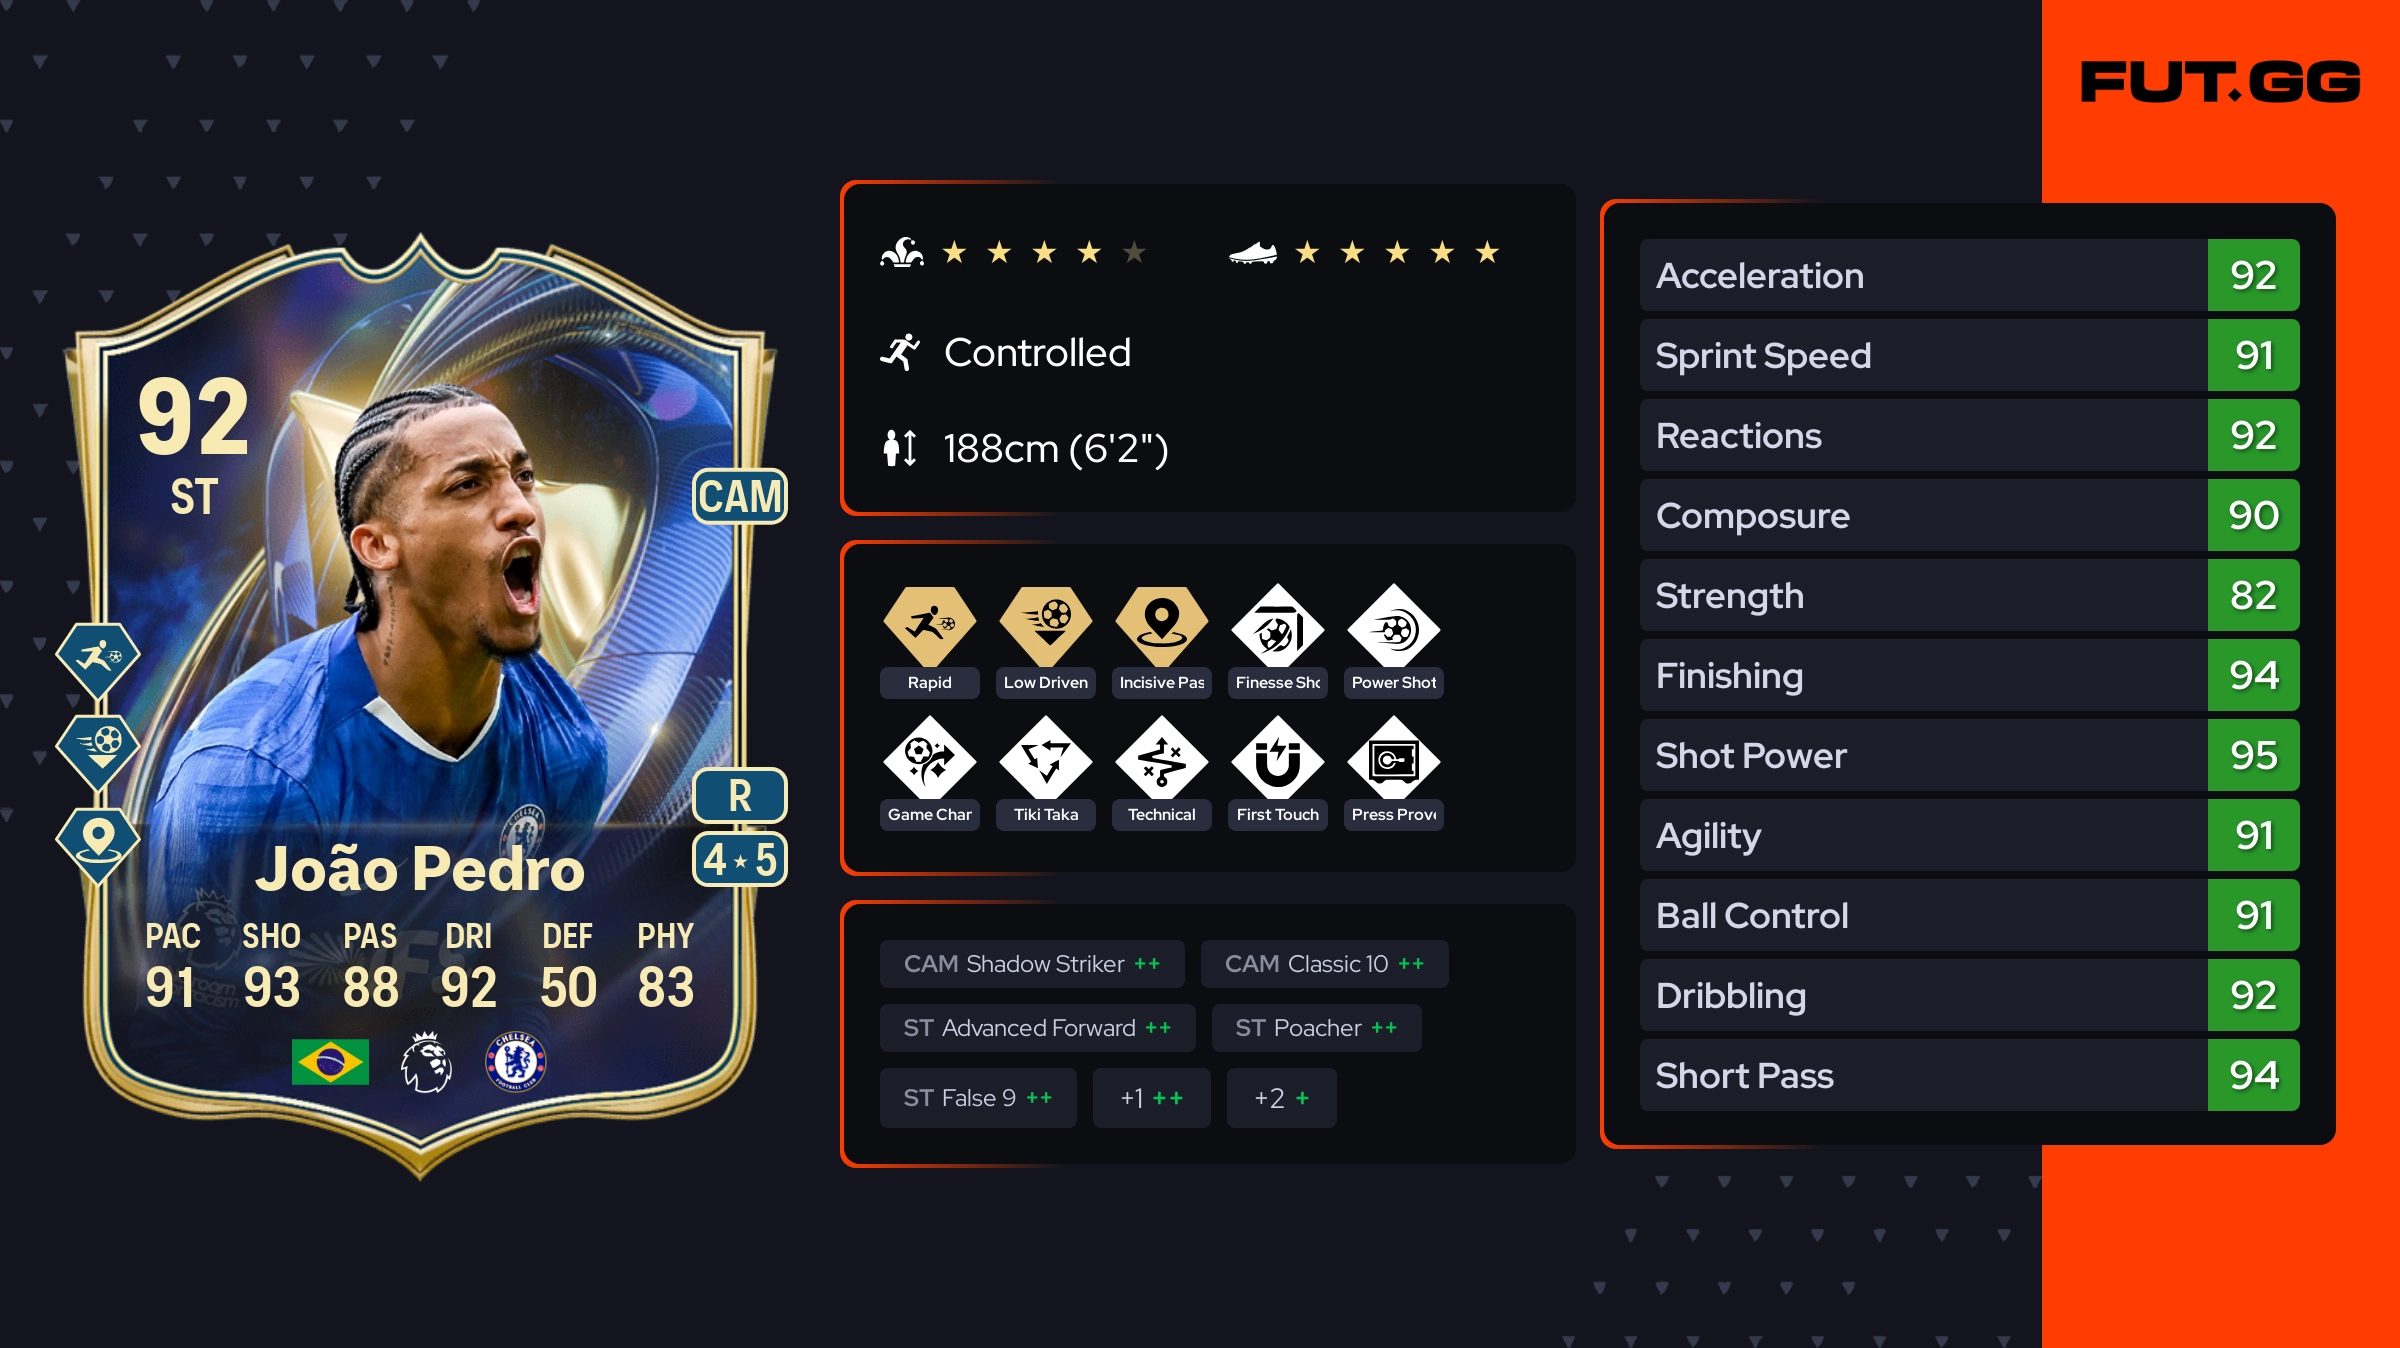The image size is (2400, 1348).
Task: Select the Technical playstyle icon
Action: pos(1161,760)
